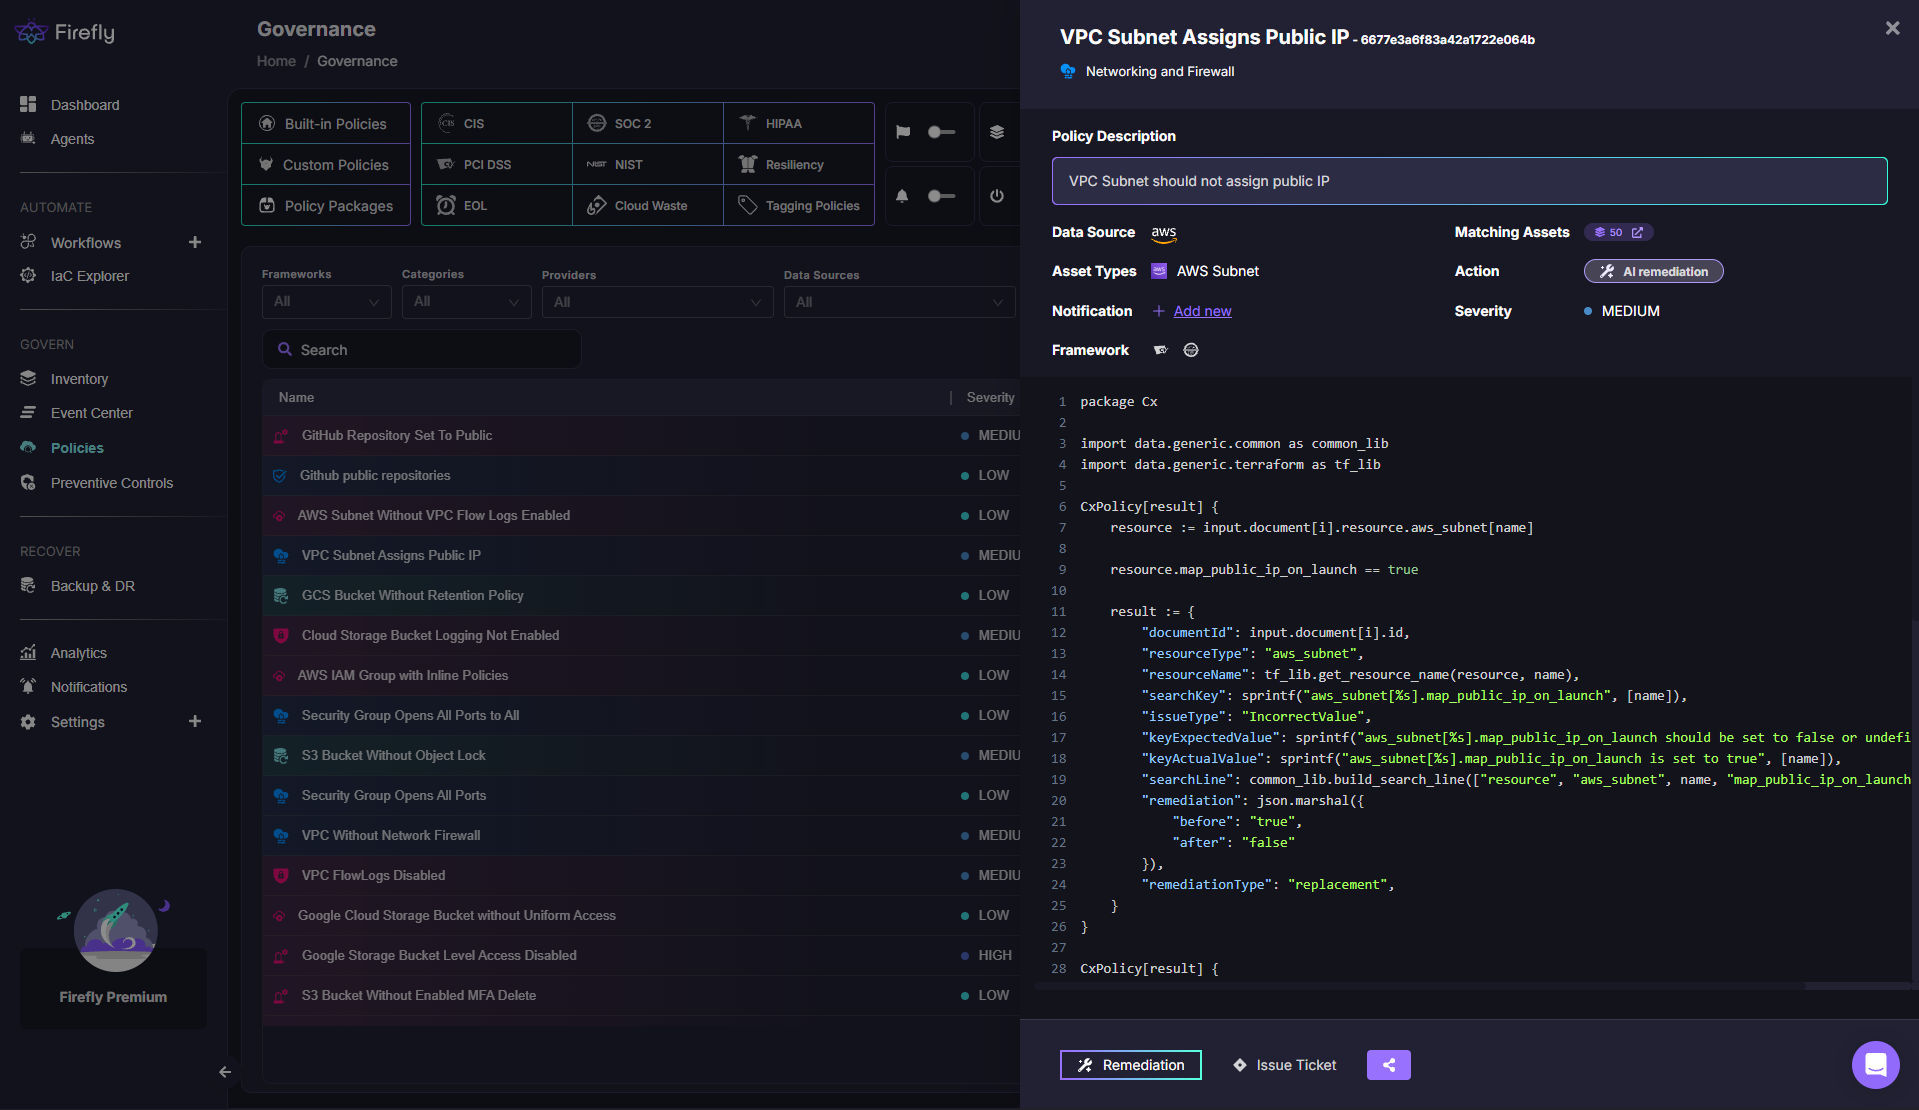1919x1110 pixels.
Task: Click the Issue Ticket button
Action: click(1284, 1065)
